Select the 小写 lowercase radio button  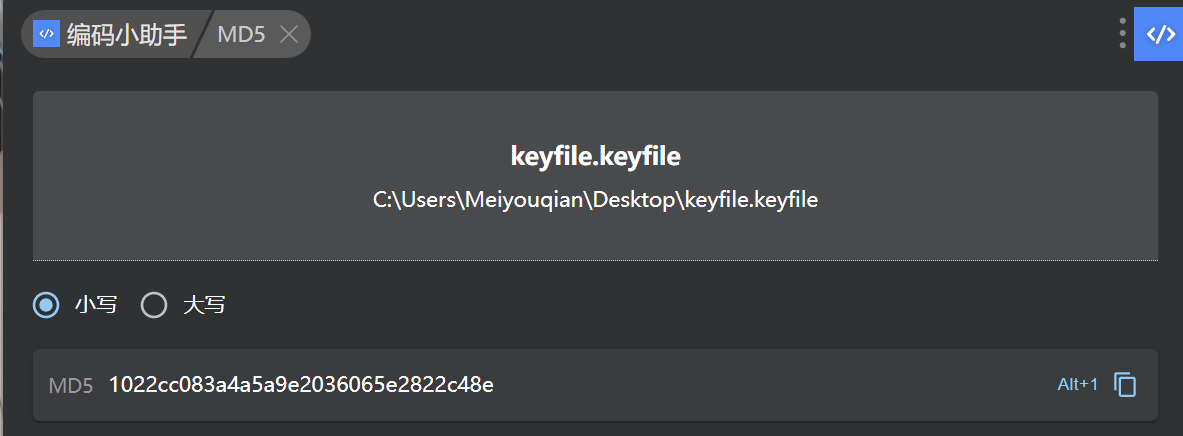[46, 305]
